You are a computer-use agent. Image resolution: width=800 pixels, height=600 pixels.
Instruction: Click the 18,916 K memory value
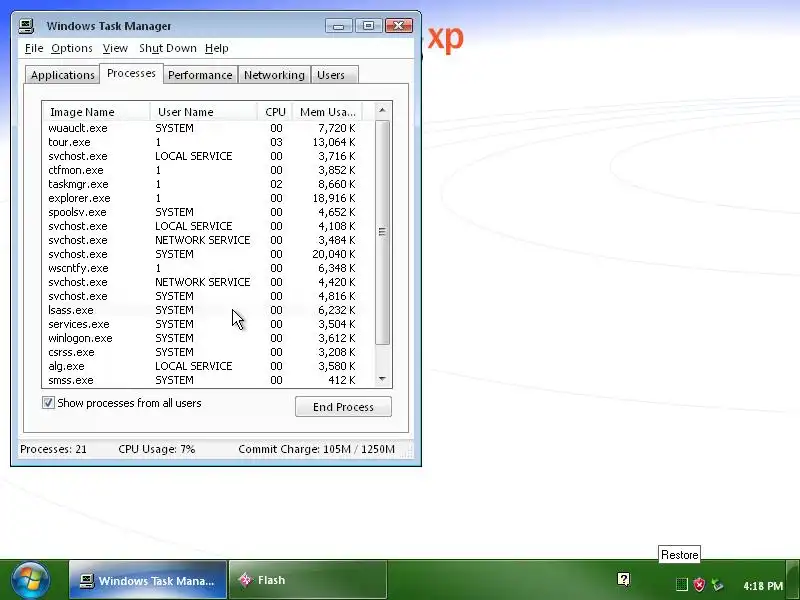coord(334,198)
